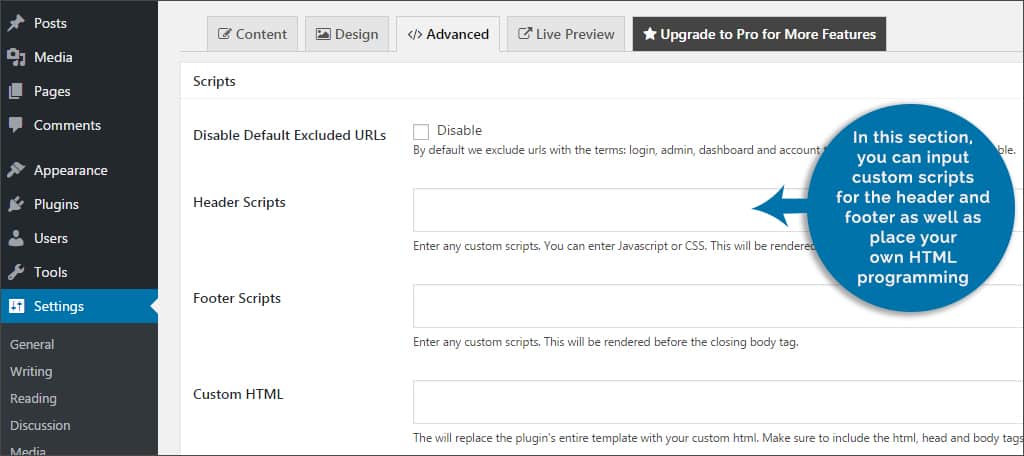Click the Users person icon
The image size is (1024, 456).
16,238
